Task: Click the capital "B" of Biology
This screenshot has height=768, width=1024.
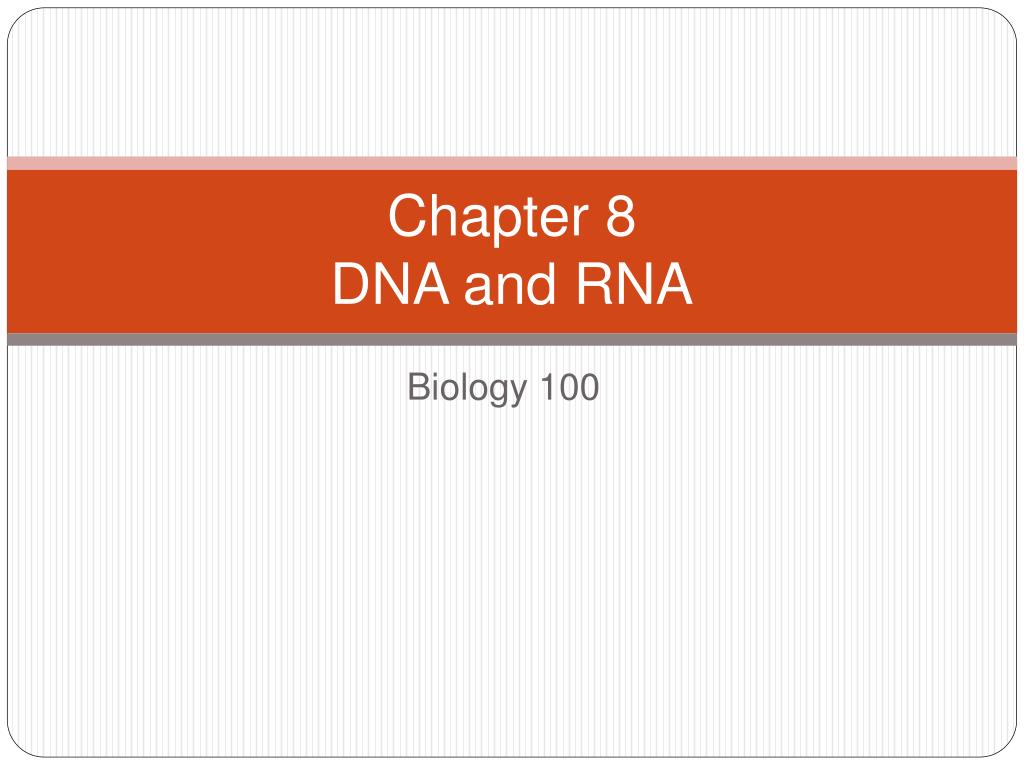Action: tap(418, 387)
